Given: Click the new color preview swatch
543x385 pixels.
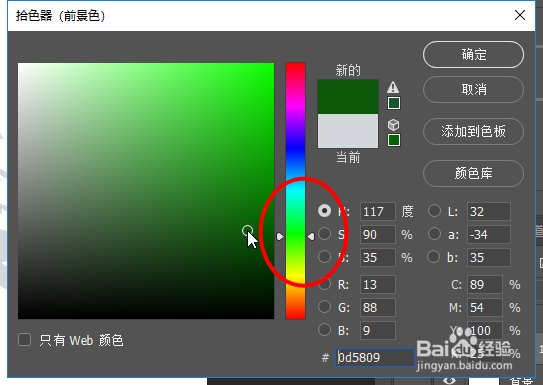Looking at the screenshot, I should tap(348, 97).
